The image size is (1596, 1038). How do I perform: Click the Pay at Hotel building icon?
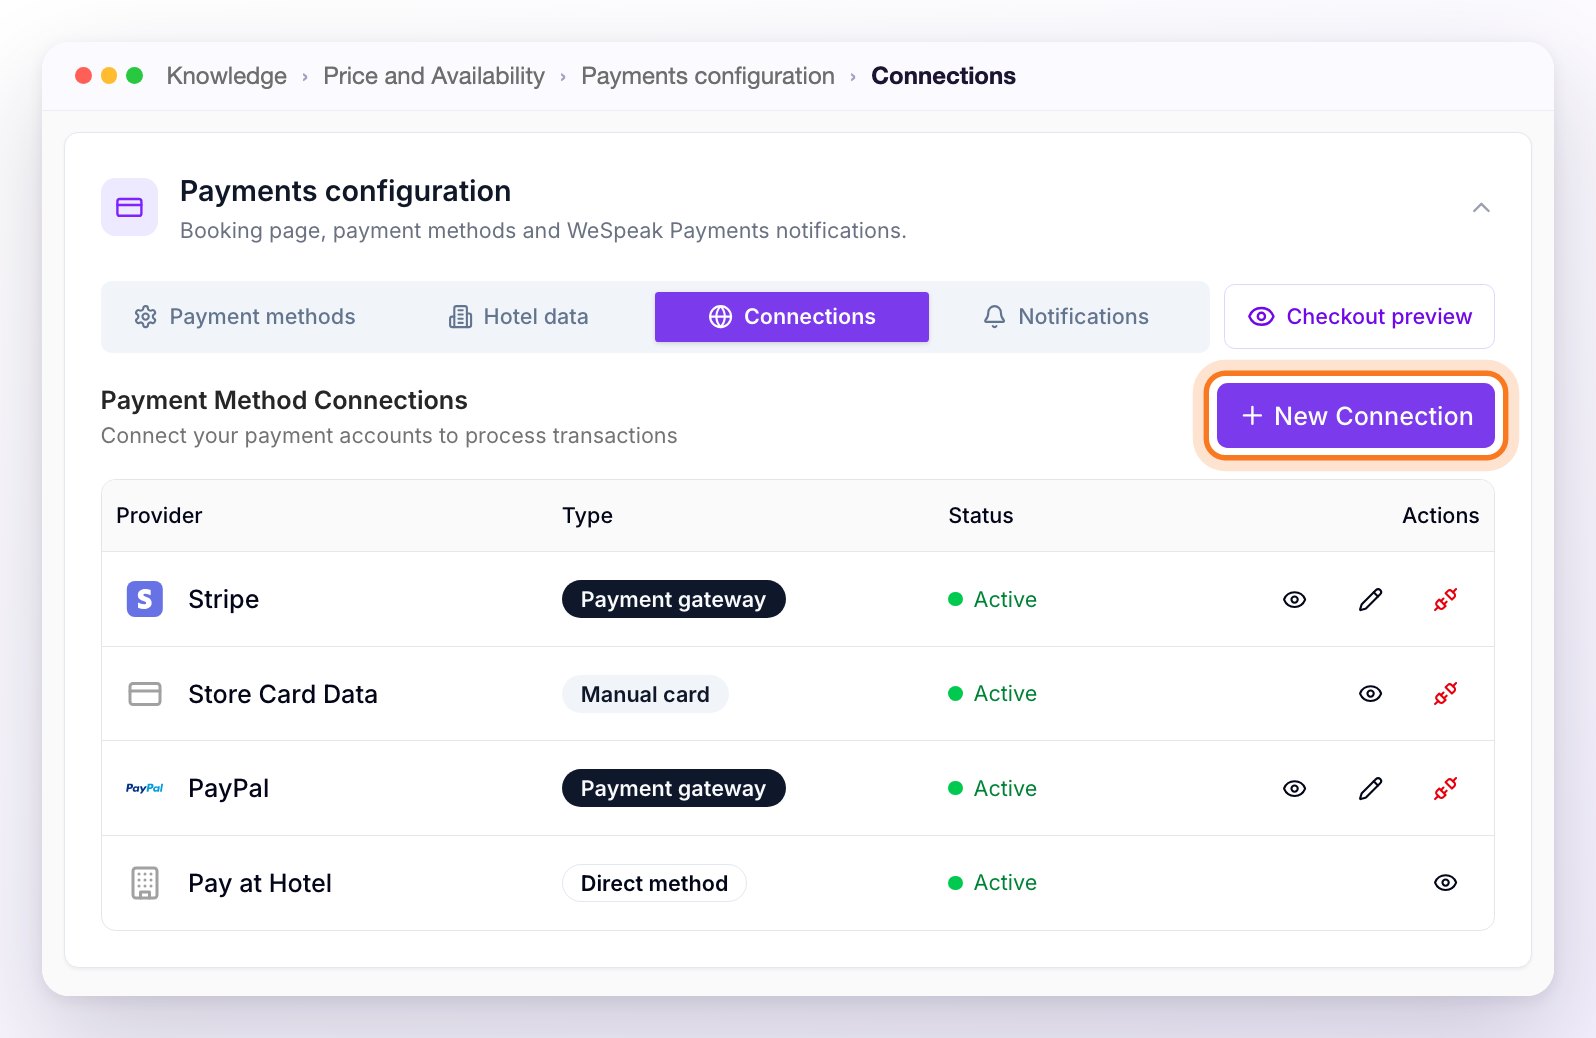pyautogui.click(x=144, y=883)
